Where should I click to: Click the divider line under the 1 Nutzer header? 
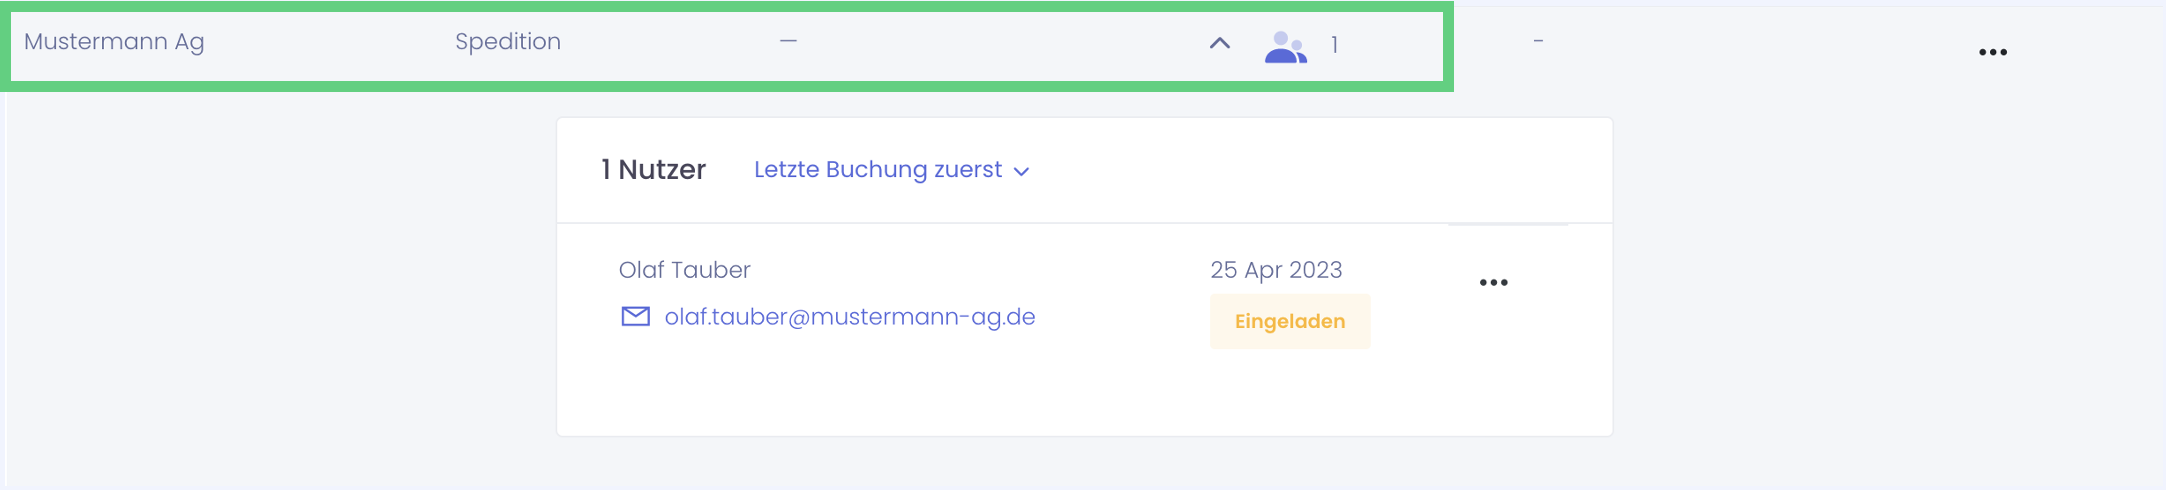(x=1000, y=223)
